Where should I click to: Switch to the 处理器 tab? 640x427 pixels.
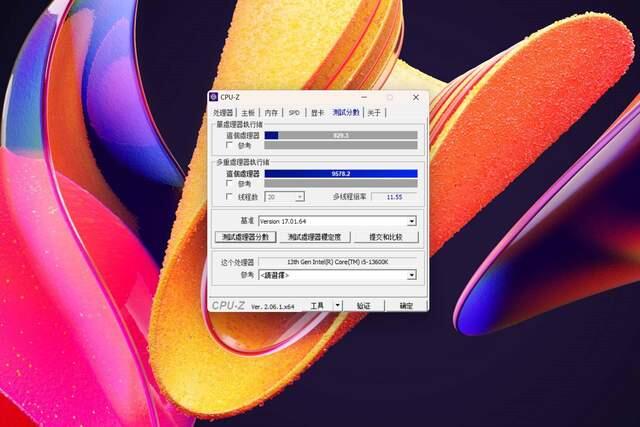(223, 113)
